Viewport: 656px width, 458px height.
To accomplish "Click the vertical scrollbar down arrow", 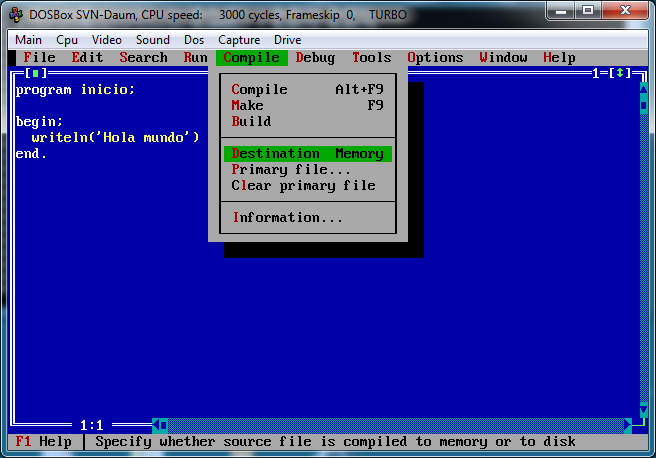I will 643,409.
